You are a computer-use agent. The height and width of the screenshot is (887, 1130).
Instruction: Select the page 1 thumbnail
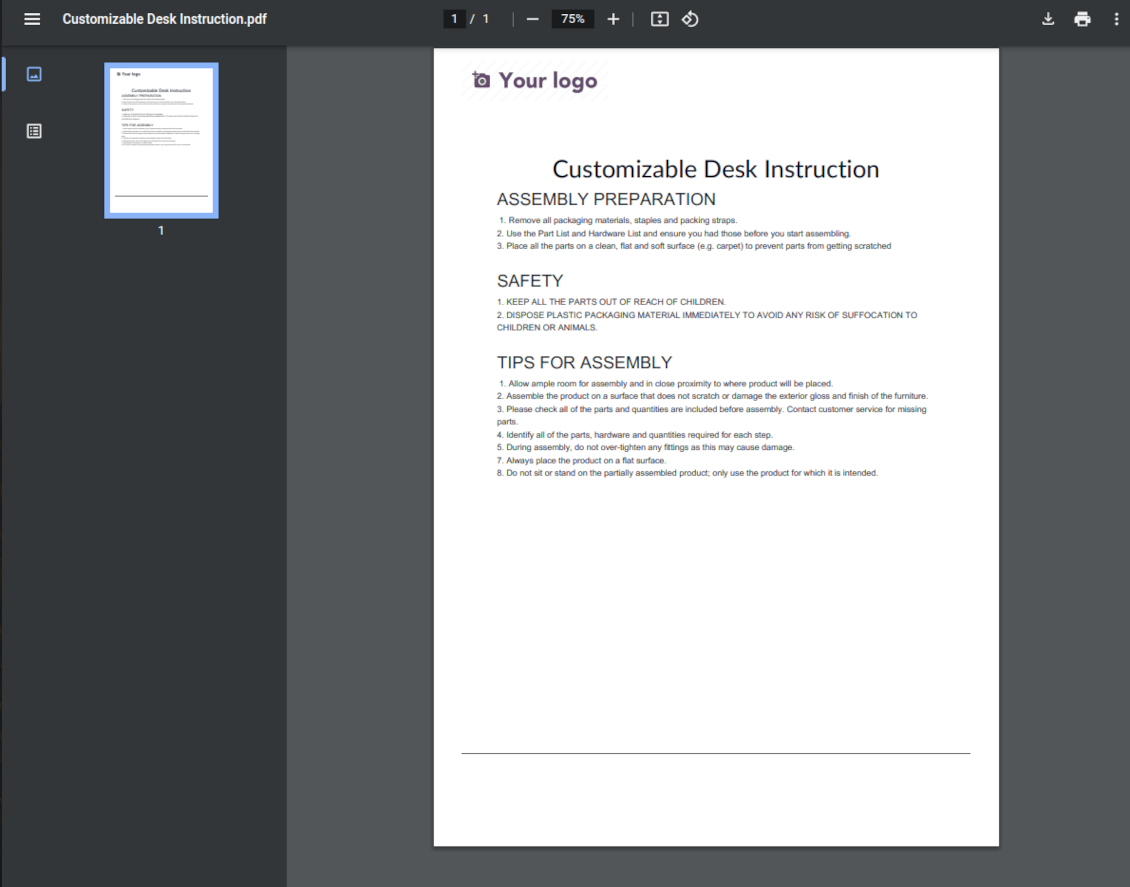pyautogui.click(x=161, y=140)
